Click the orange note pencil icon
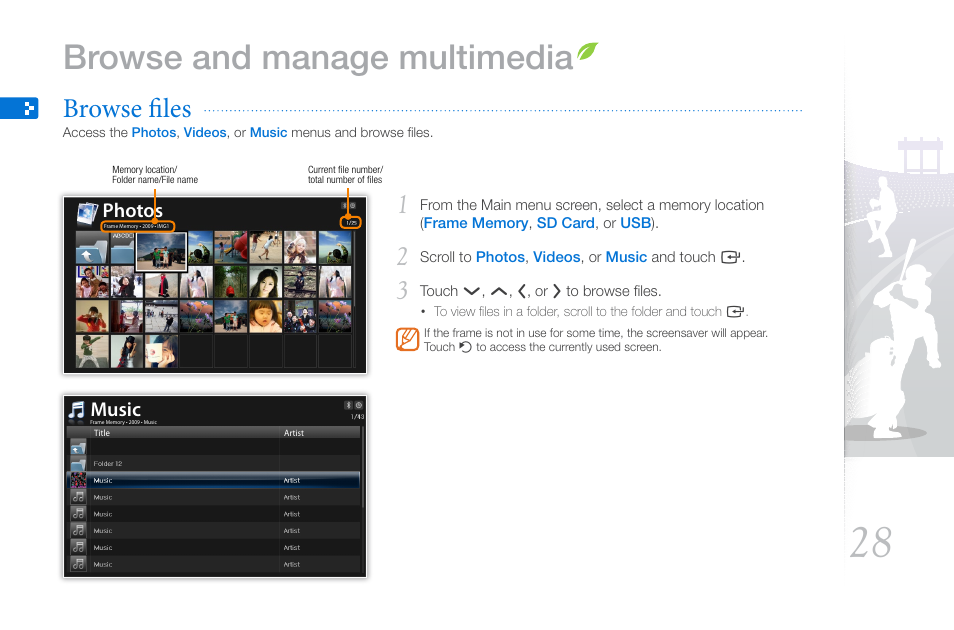Viewport: 954px width, 630px height. (x=407, y=339)
